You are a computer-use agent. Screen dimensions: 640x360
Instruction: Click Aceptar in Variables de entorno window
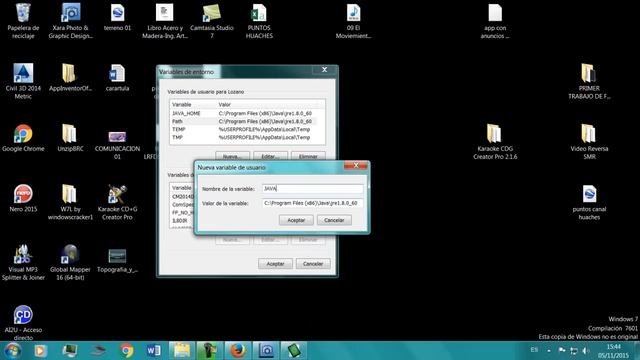point(275,264)
